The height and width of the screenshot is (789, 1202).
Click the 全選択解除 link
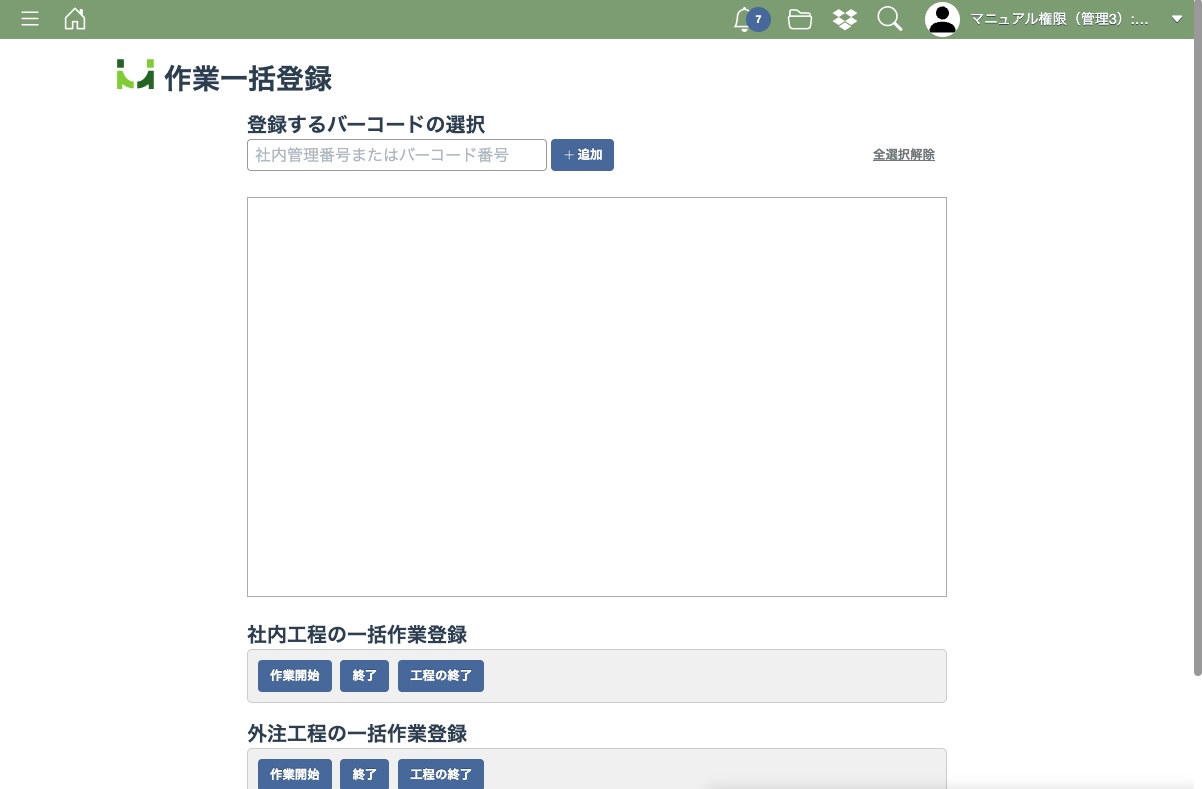903,155
